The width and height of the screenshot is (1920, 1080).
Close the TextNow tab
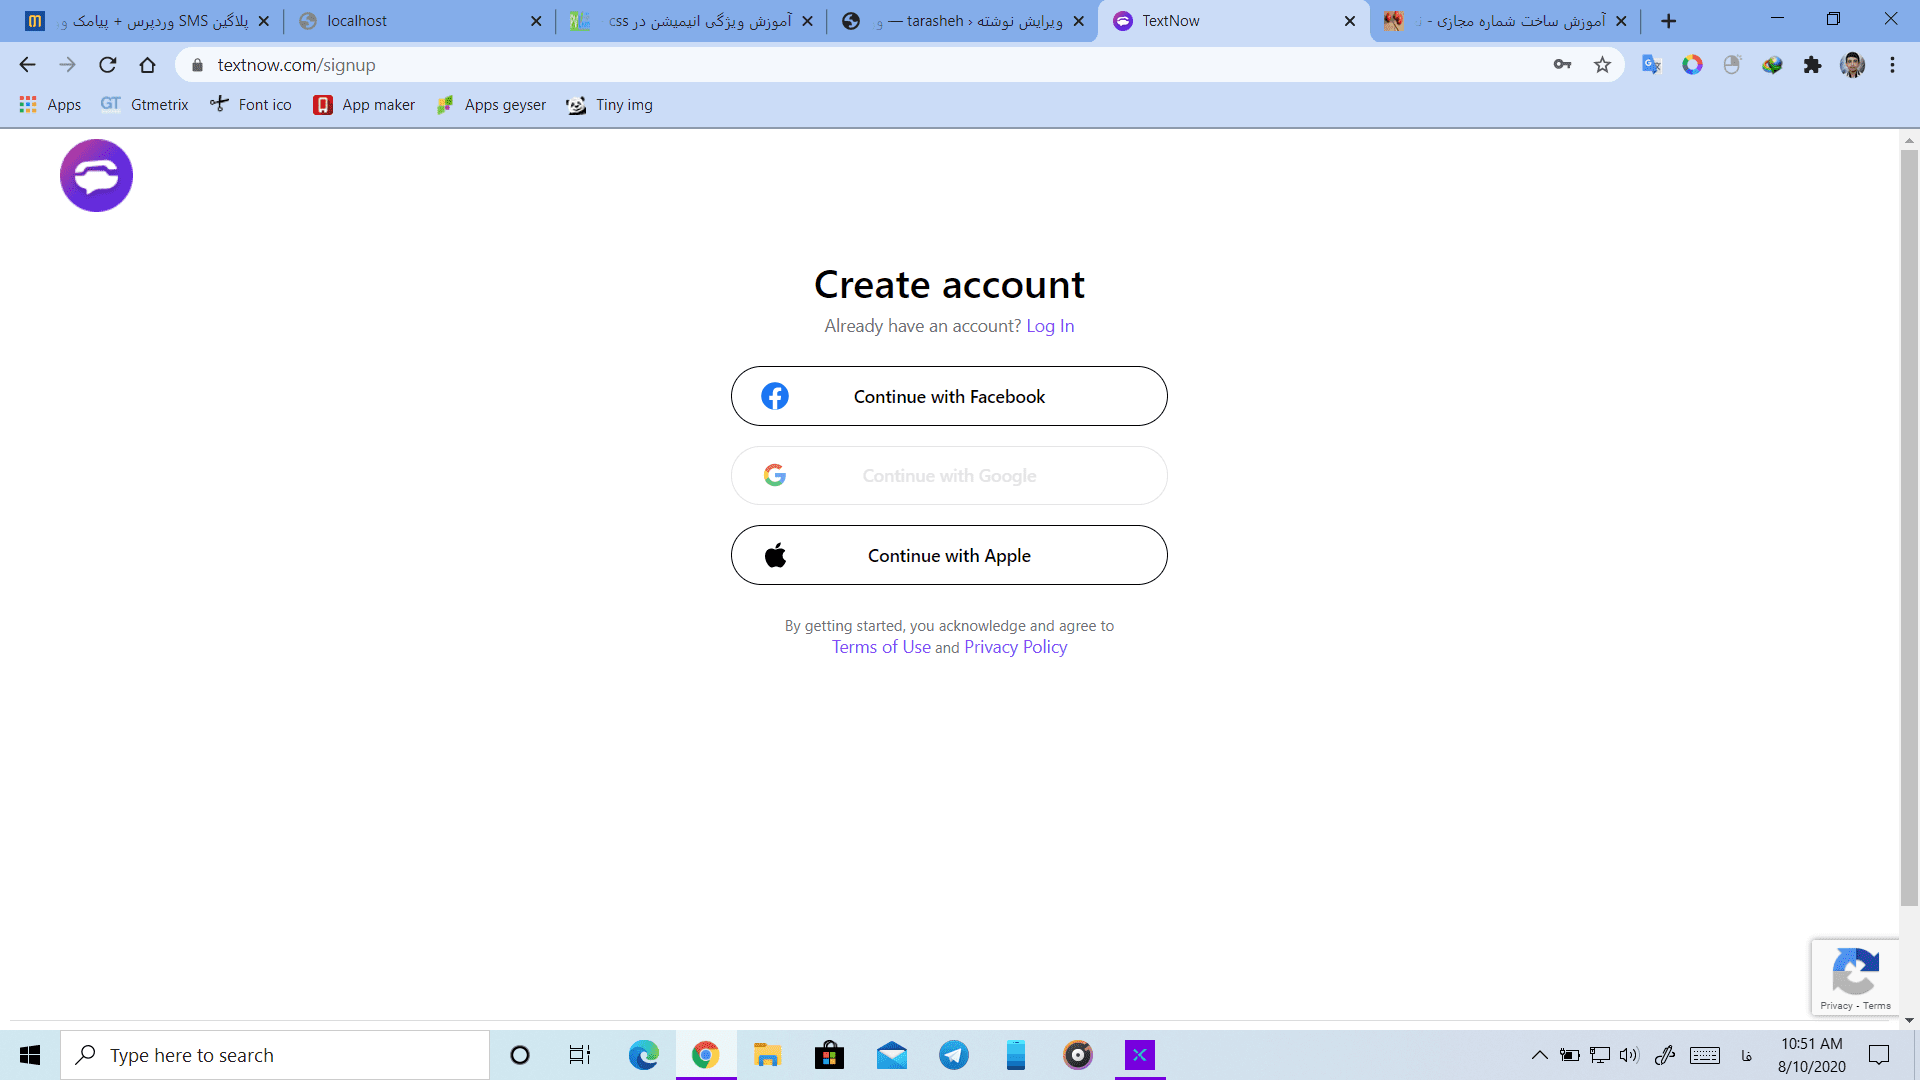(x=1350, y=21)
